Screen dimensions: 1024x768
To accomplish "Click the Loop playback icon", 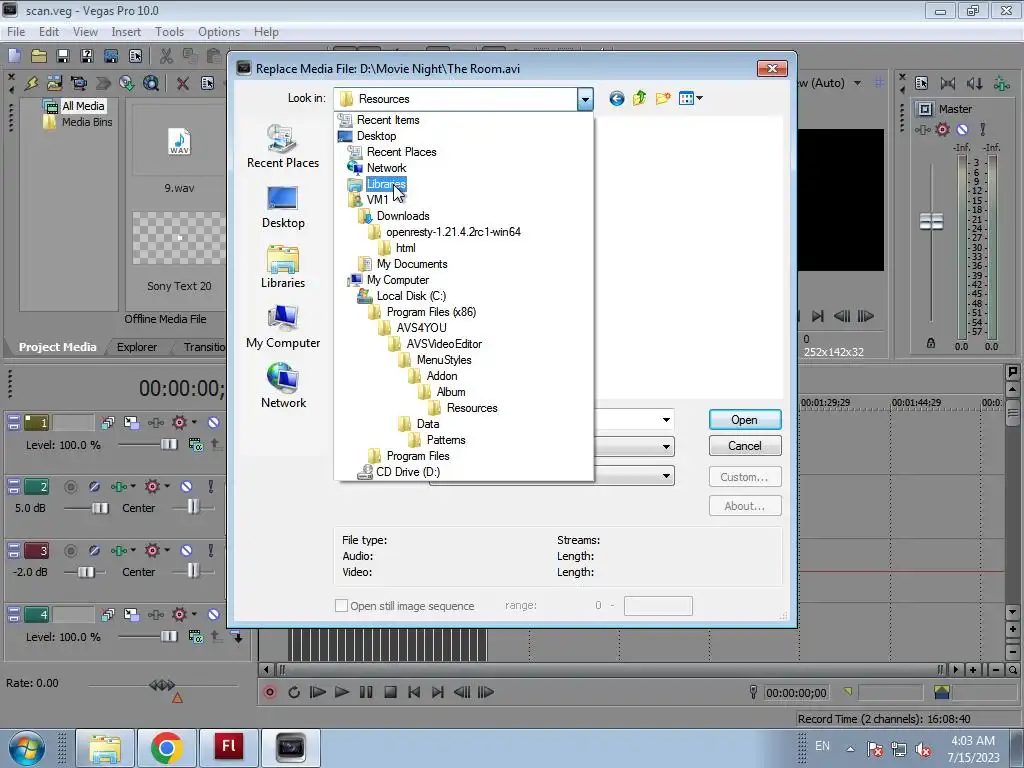I will pyautogui.click(x=294, y=692).
